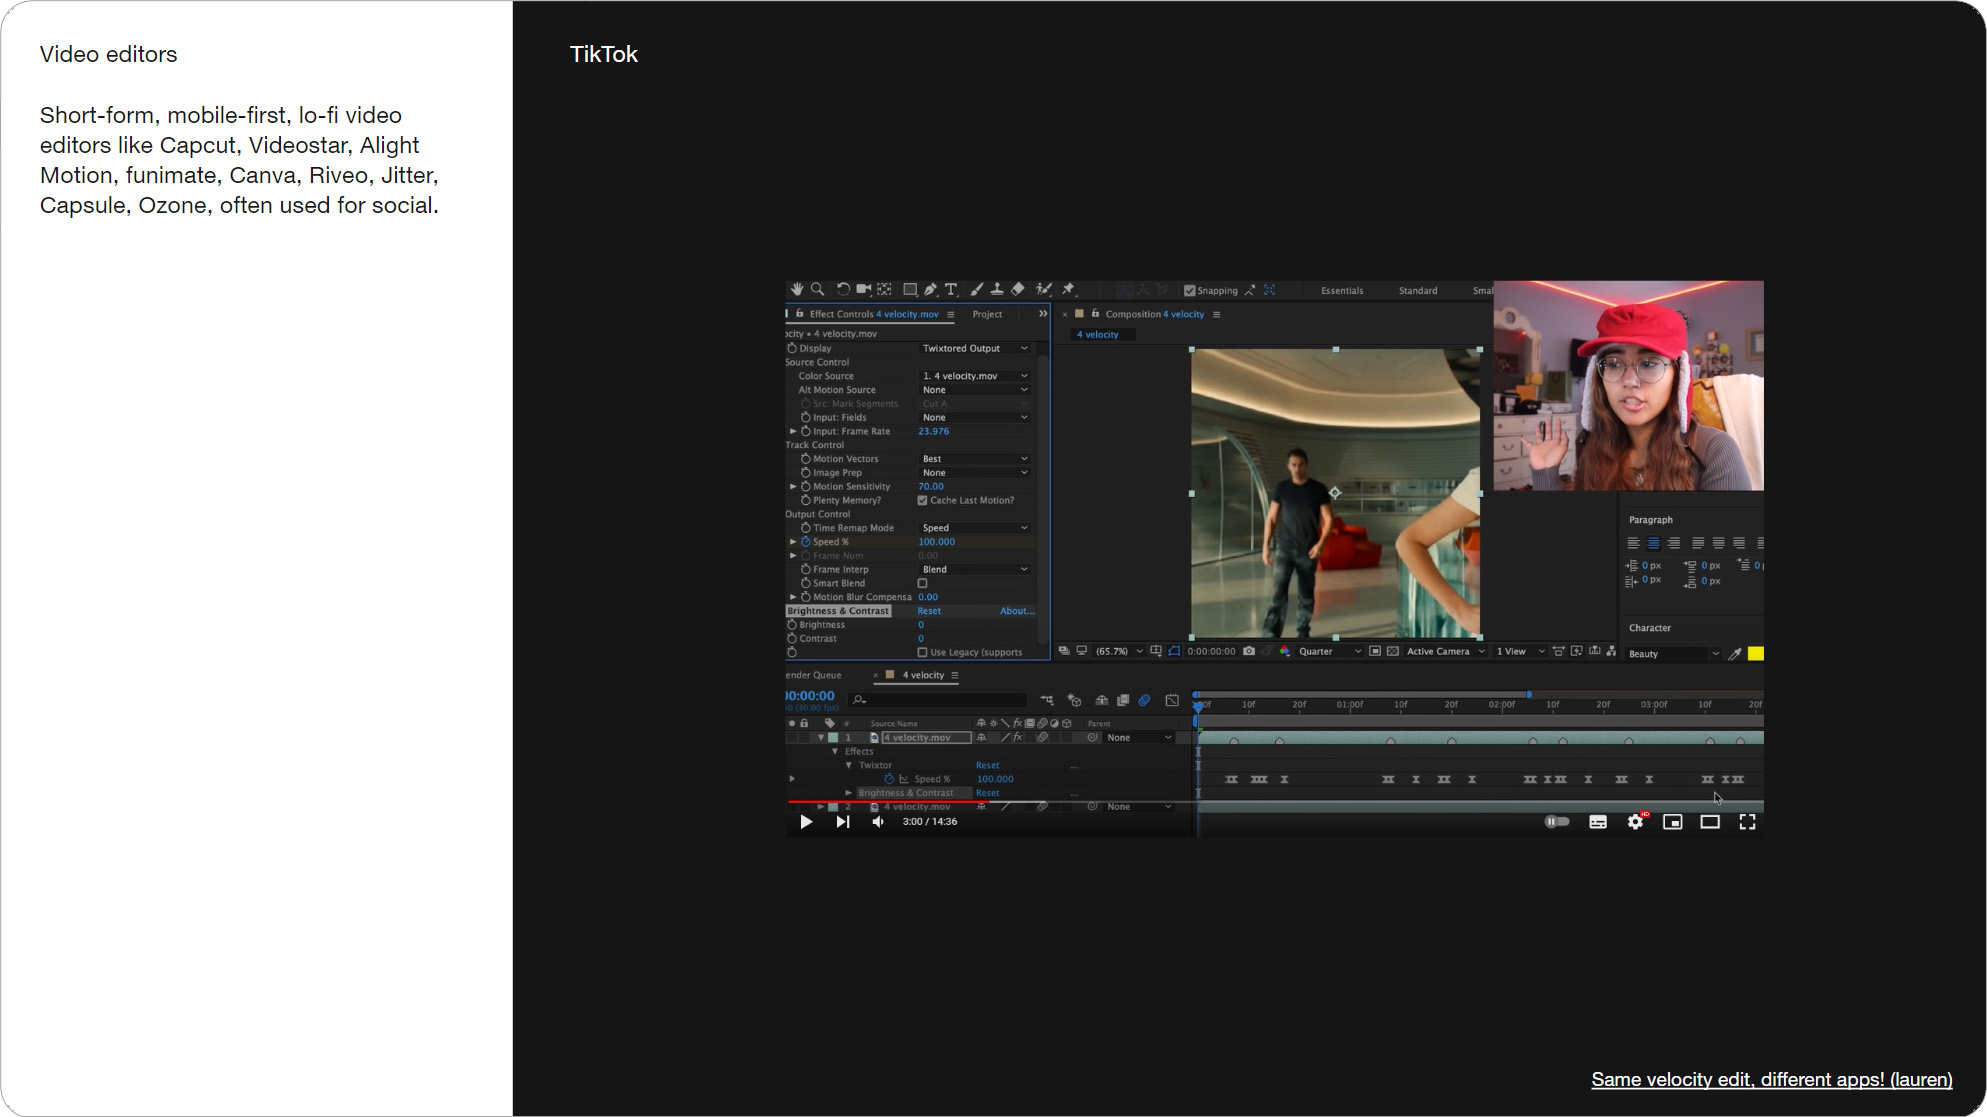Open the Active Camera dropdown
The height and width of the screenshot is (1117, 1987).
click(1445, 652)
